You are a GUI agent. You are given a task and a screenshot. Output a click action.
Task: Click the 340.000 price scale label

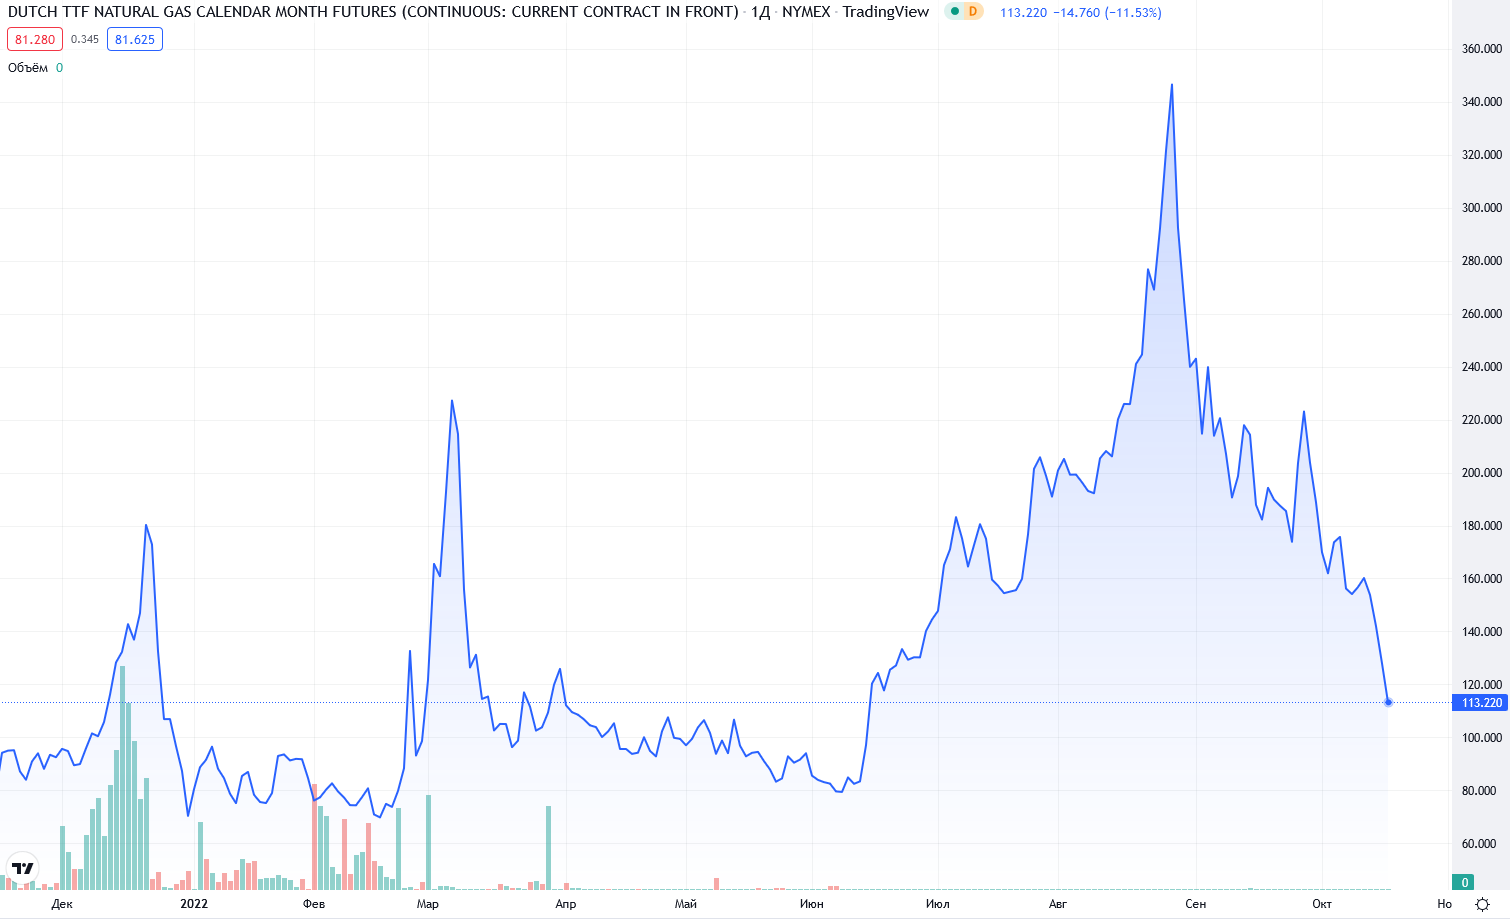pos(1481,102)
